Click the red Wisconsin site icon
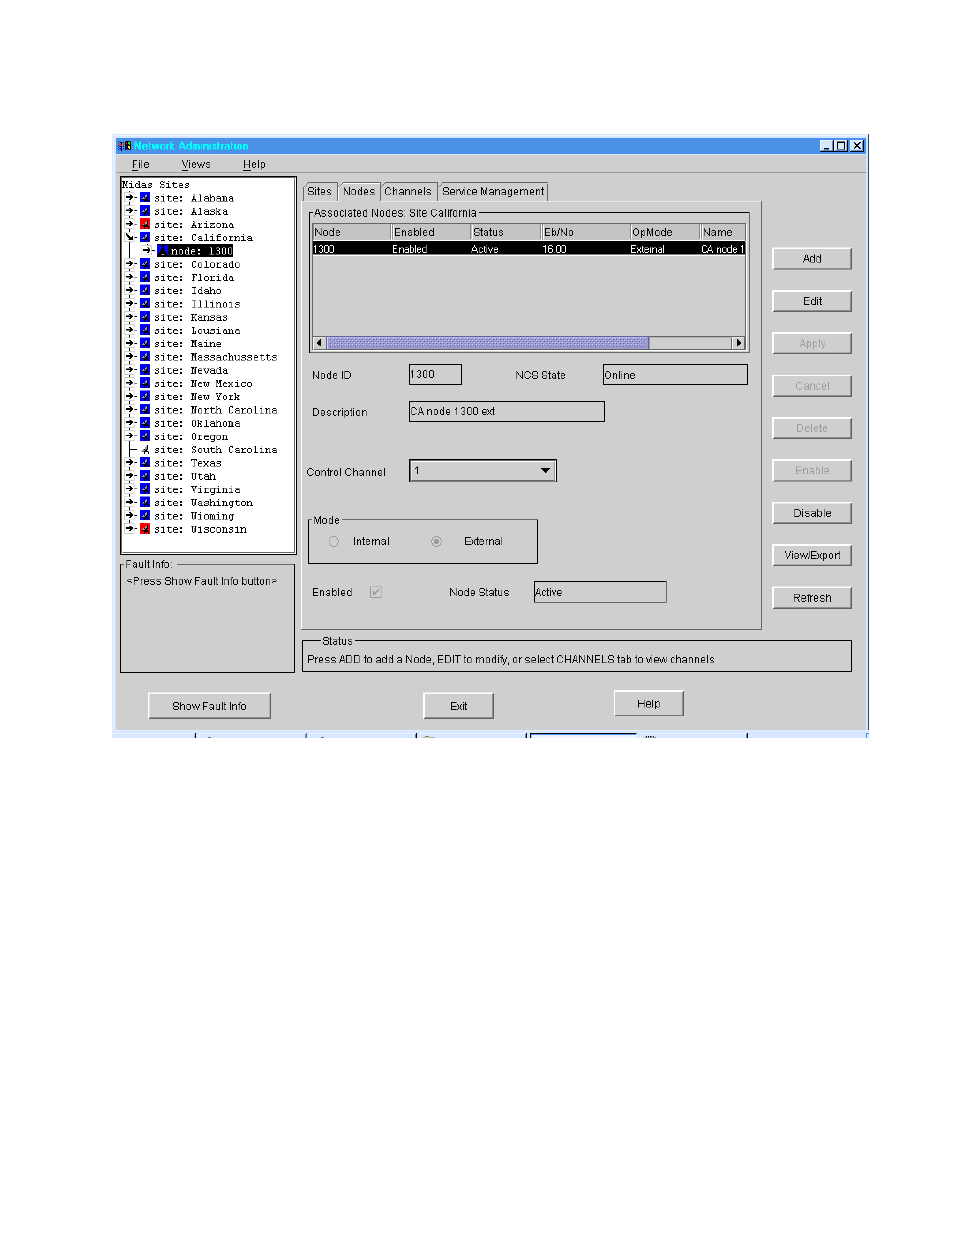Screen dimensions: 954x1235 point(145,529)
